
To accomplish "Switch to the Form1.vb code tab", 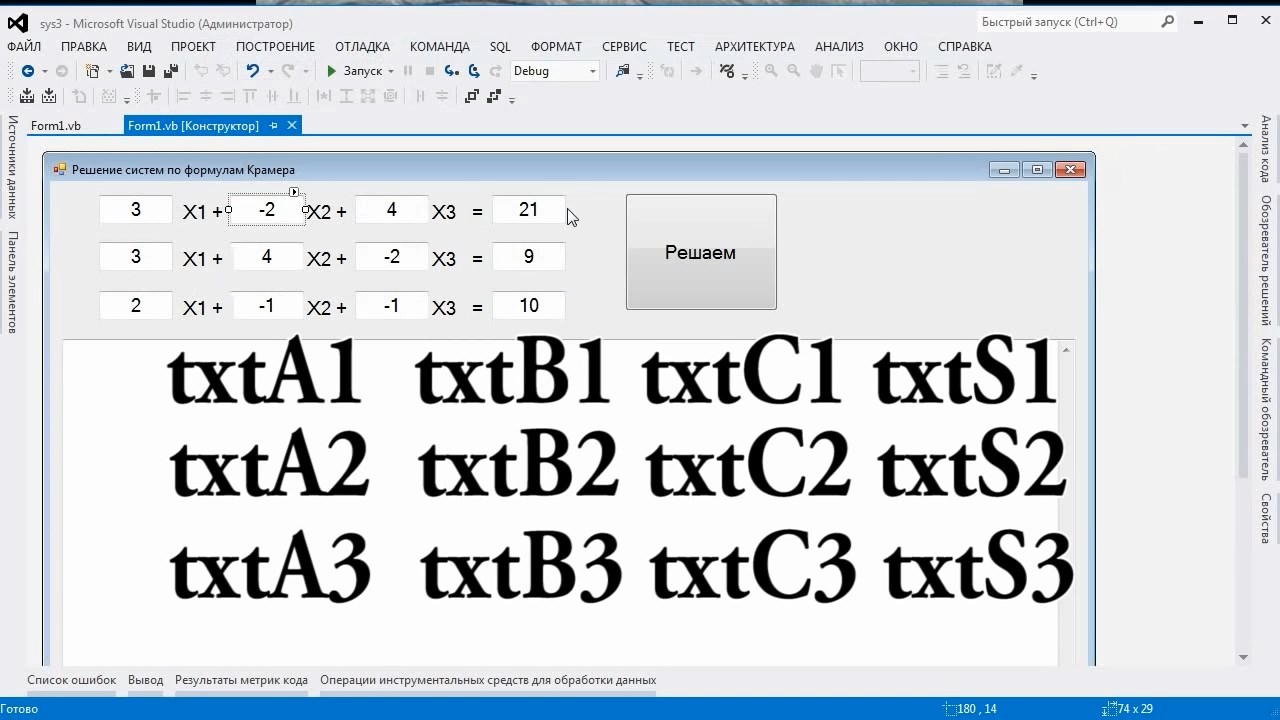I will click(56, 126).
